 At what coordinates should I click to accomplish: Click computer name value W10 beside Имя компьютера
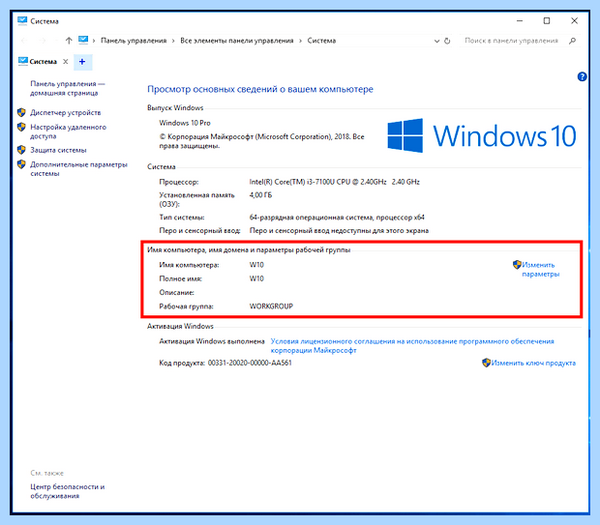click(256, 265)
